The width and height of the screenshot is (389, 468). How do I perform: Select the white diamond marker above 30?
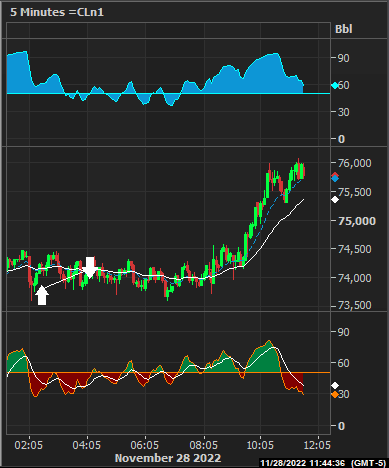[x=335, y=386]
